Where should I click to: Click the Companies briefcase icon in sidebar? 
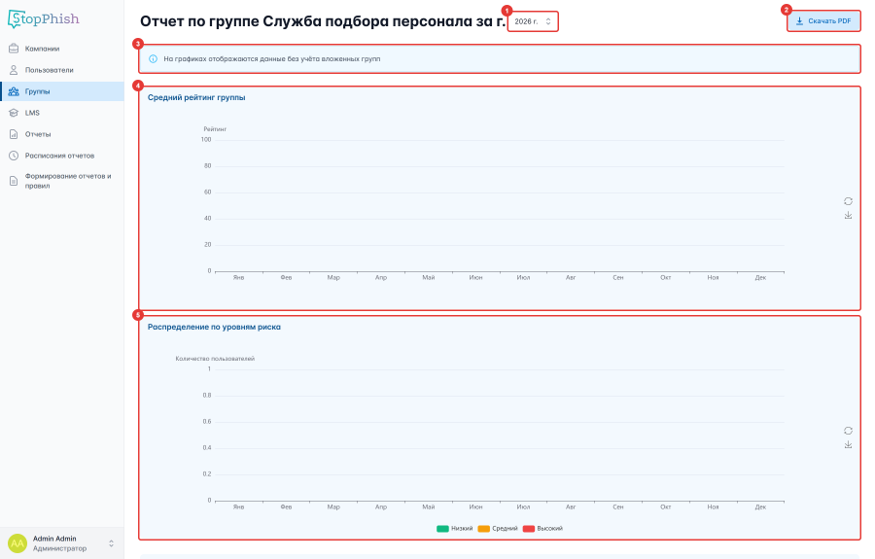click(14, 49)
